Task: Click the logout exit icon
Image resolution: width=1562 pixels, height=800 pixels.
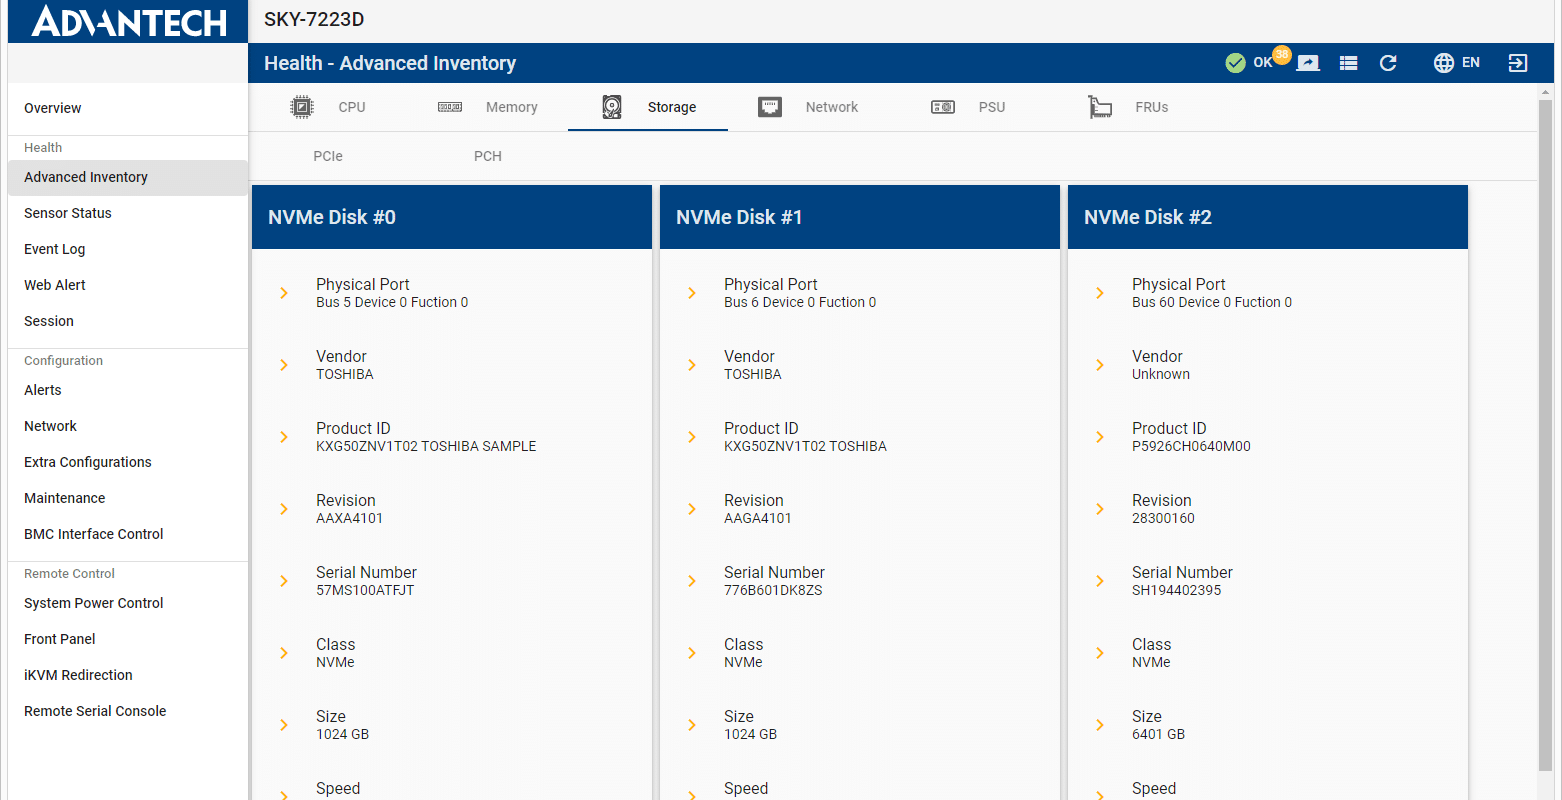Action: (1518, 63)
